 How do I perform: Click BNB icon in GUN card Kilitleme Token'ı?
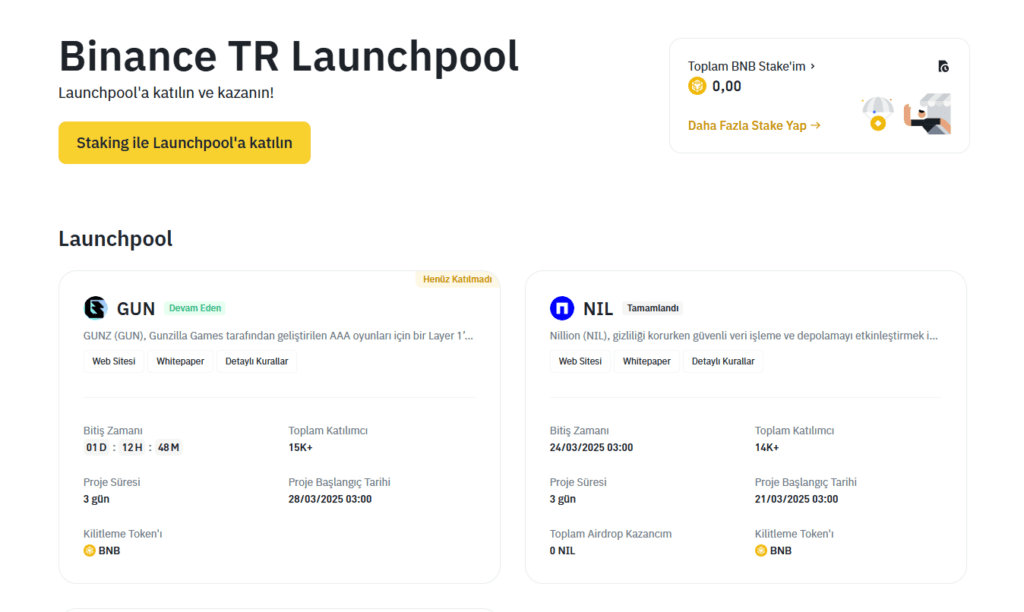point(90,550)
